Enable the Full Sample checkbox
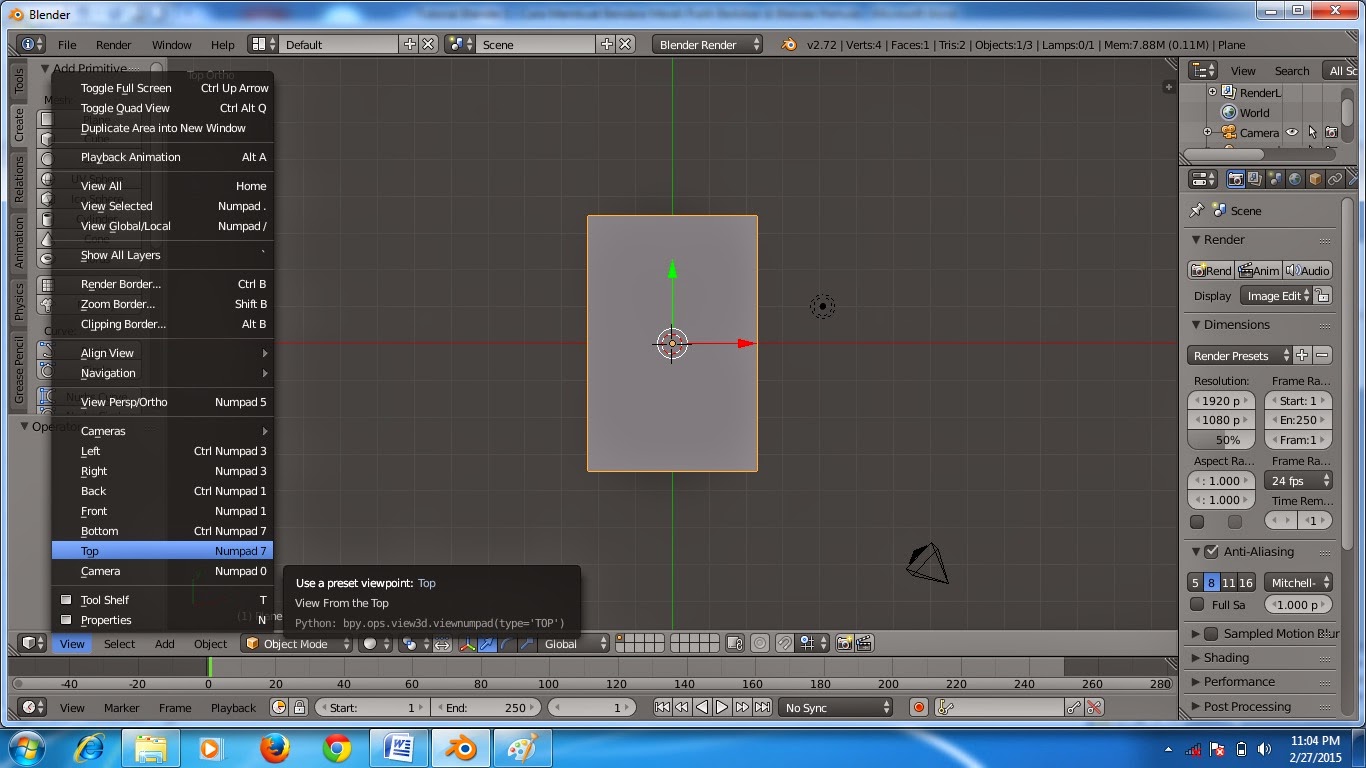The image size is (1366, 768). [1197, 604]
